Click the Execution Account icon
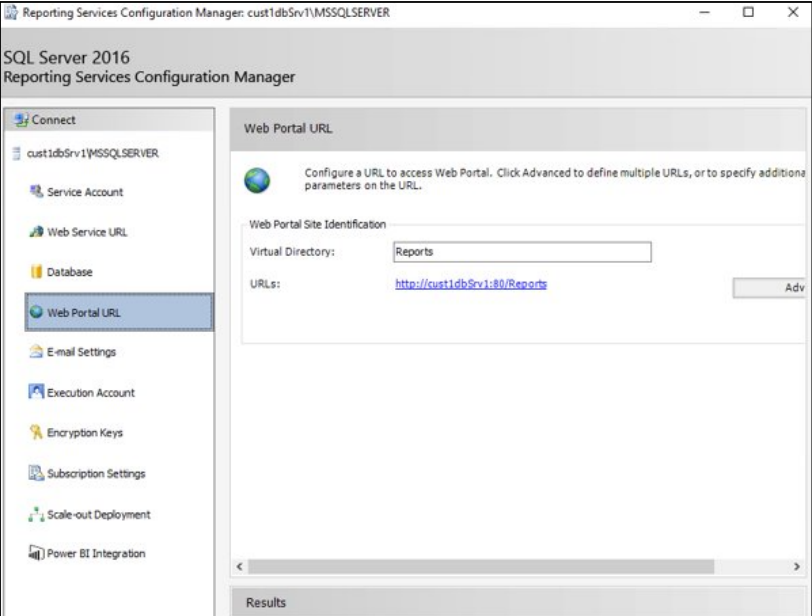 coord(36,392)
